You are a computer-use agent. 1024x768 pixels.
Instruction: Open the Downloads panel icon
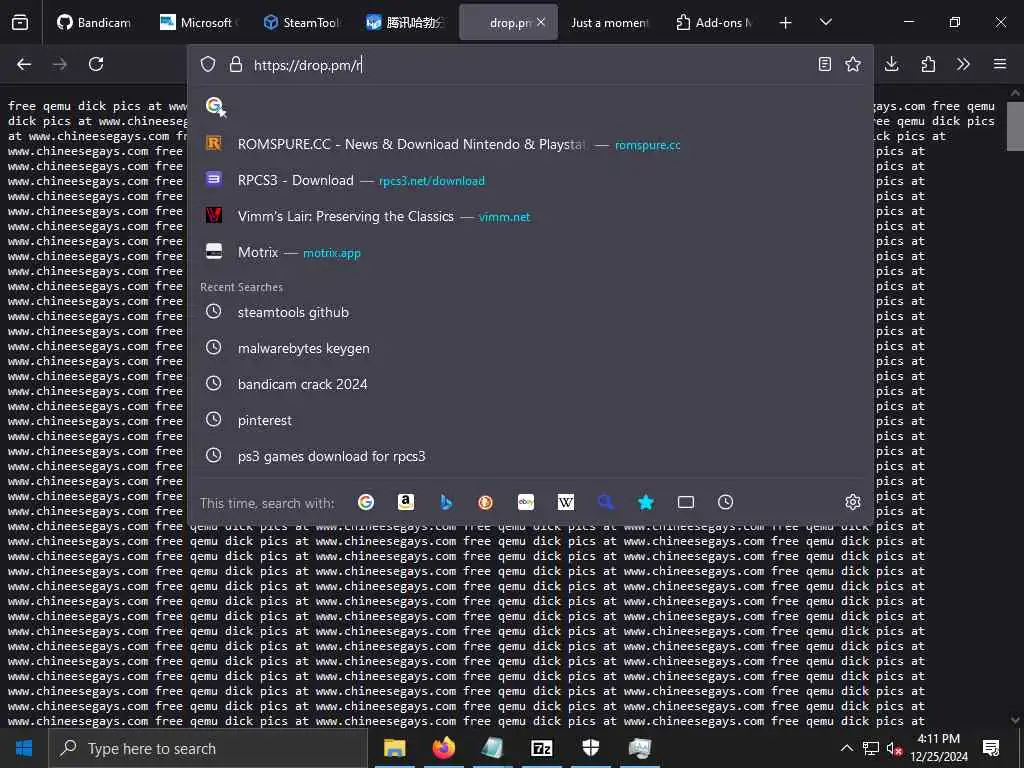click(x=891, y=64)
